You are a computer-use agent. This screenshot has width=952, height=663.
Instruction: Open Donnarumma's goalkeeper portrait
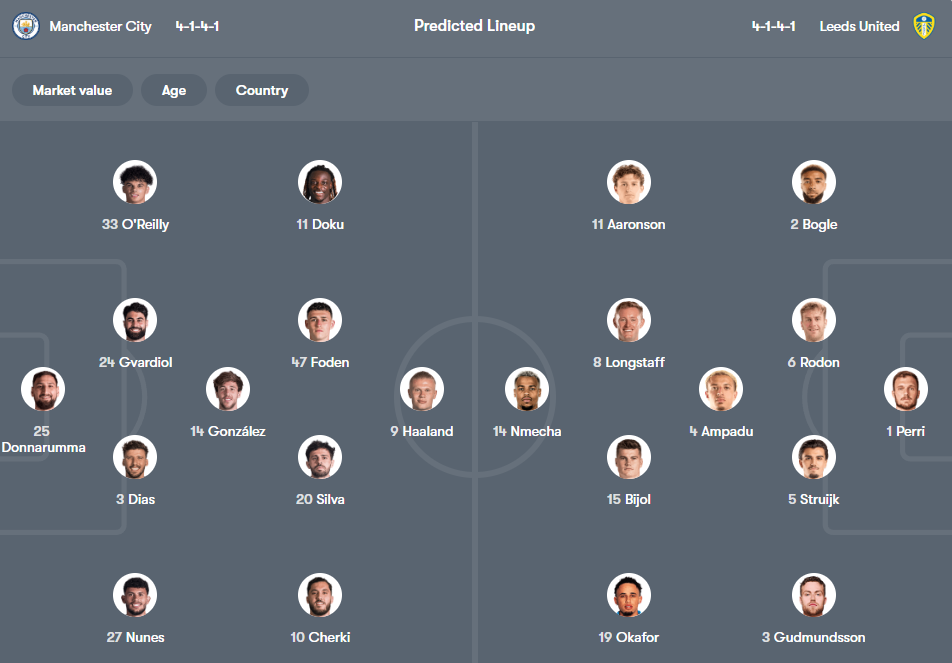pos(43,389)
